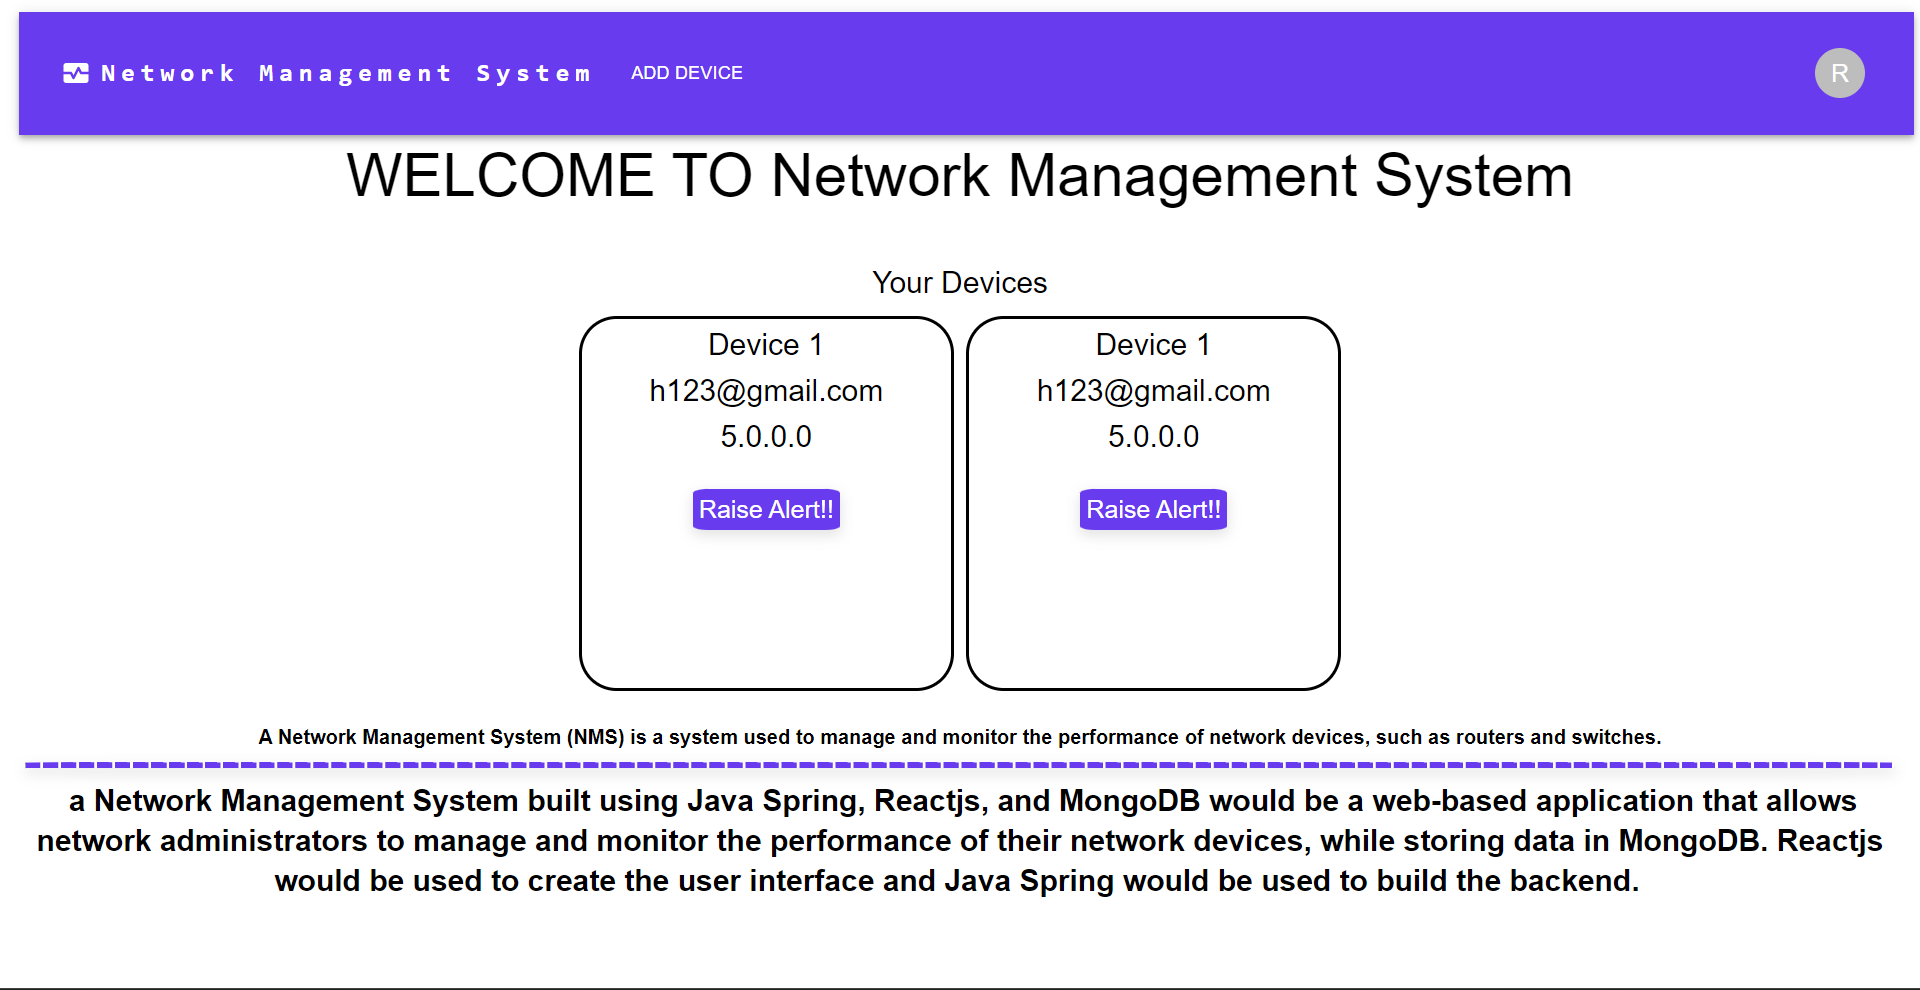
Task: Click the NMS brand icon in the navbar
Action: tap(76, 72)
